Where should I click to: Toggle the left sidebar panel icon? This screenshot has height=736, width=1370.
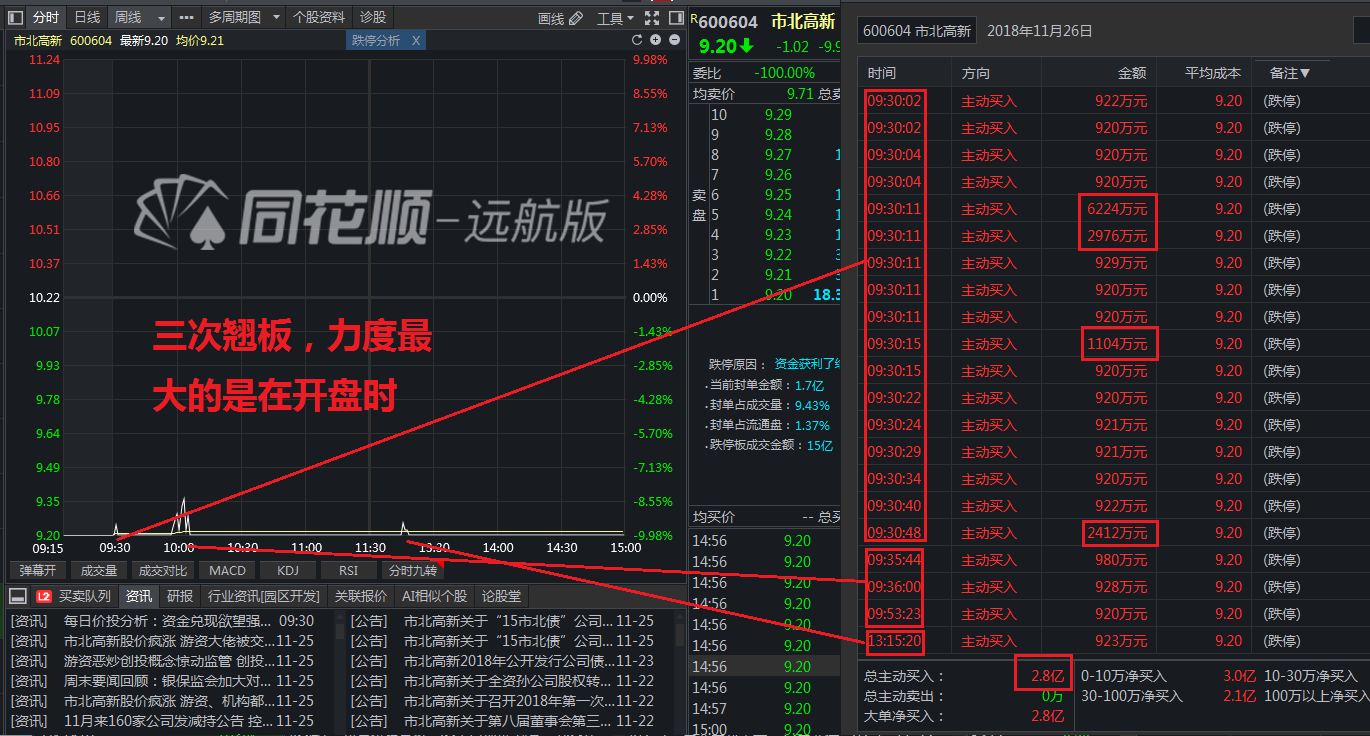coord(15,18)
